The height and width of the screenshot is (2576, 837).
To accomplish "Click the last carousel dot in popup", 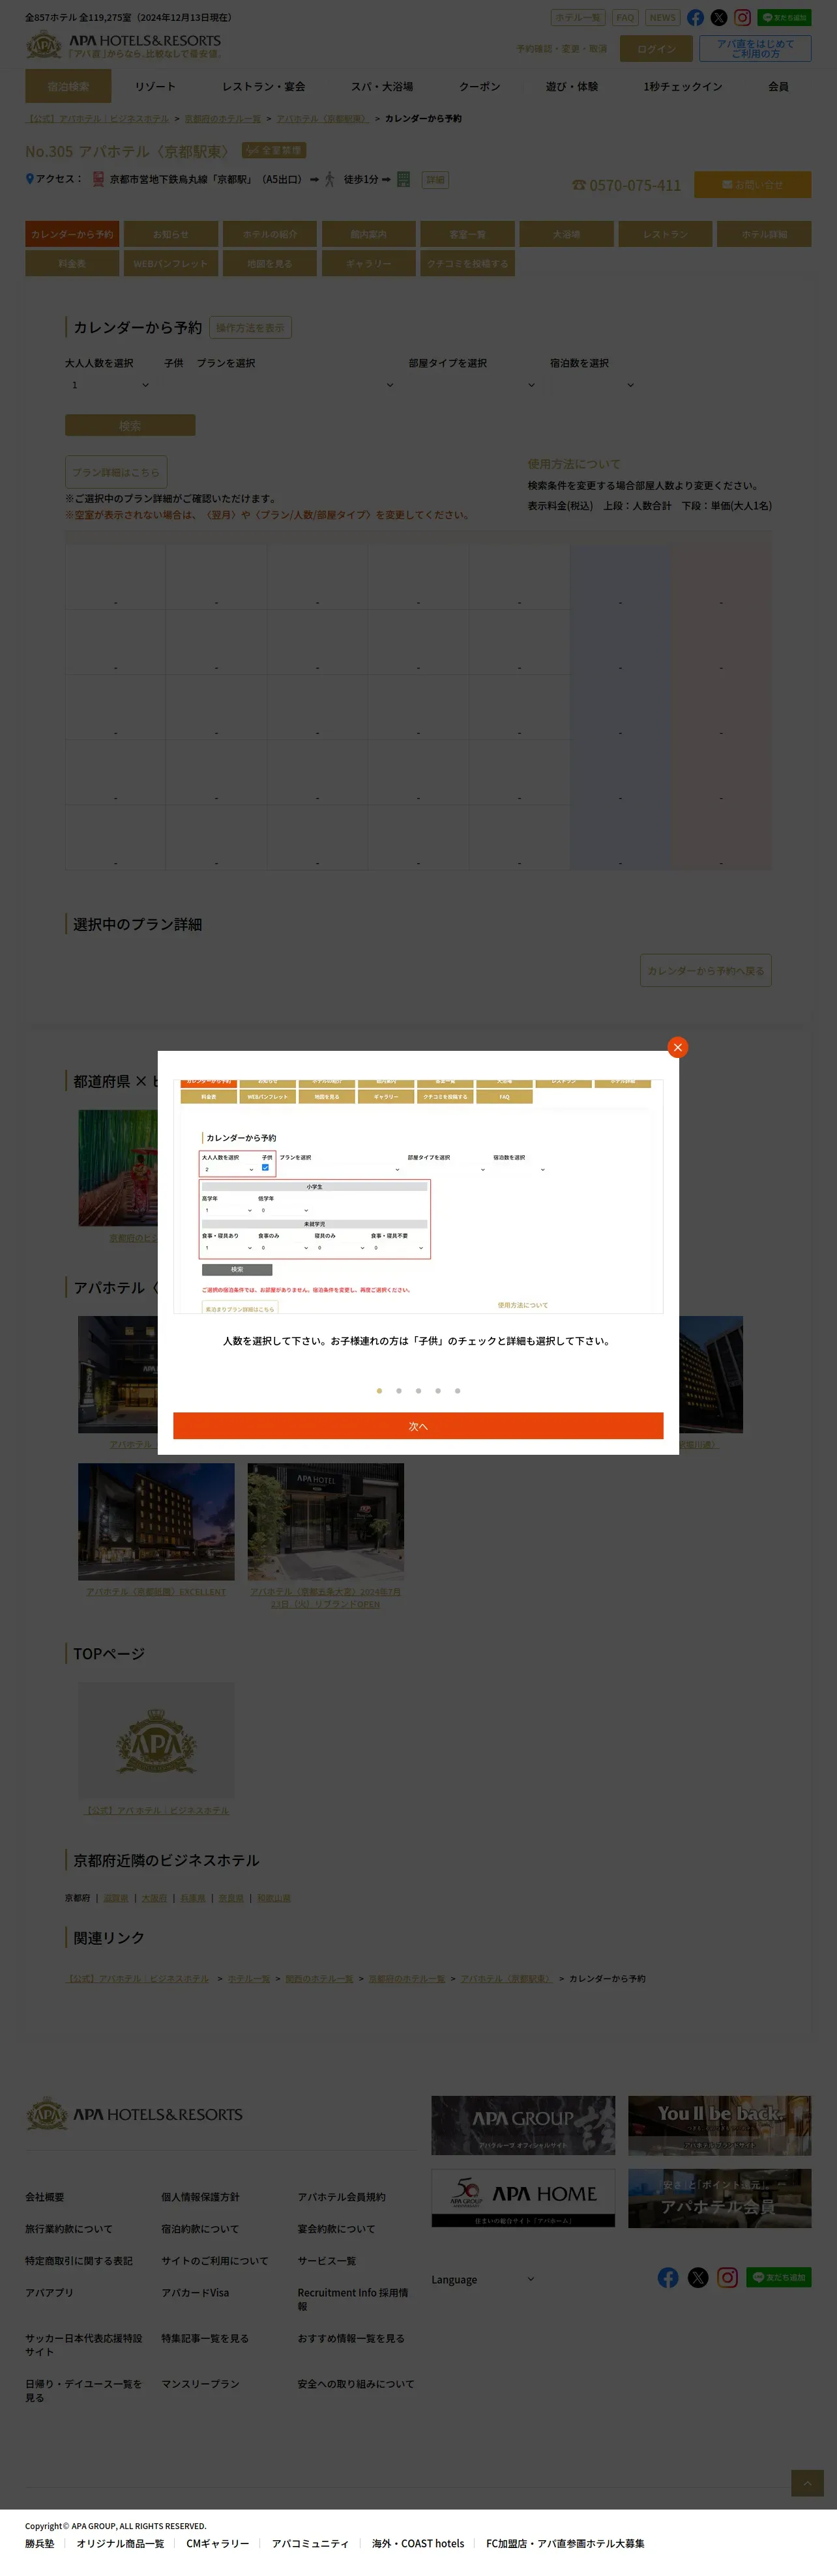I will (x=457, y=1391).
